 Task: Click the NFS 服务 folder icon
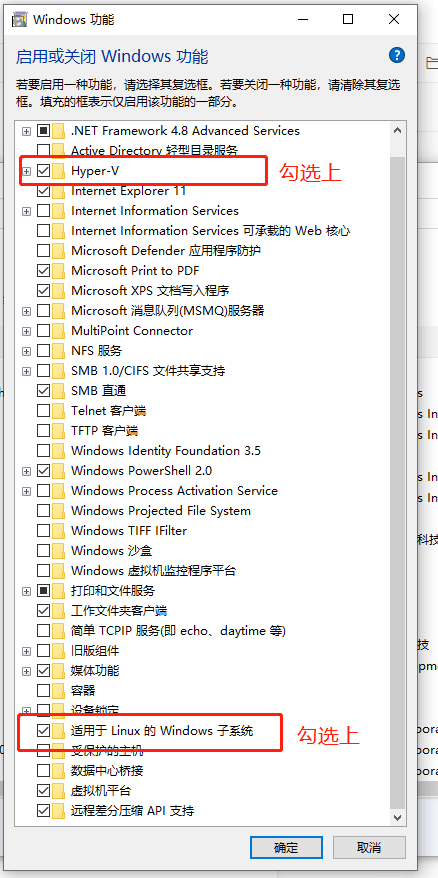59,351
